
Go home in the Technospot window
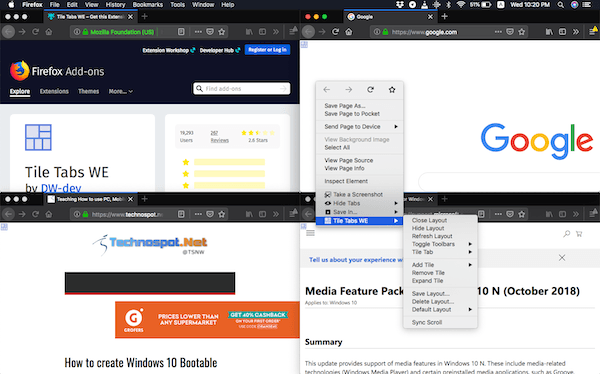point(49,214)
